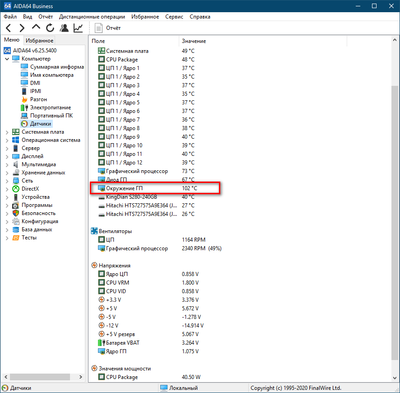Go up one level with Up arrow
Image resolution: width=400 pixels, height=393 pixels.
(36, 28)
